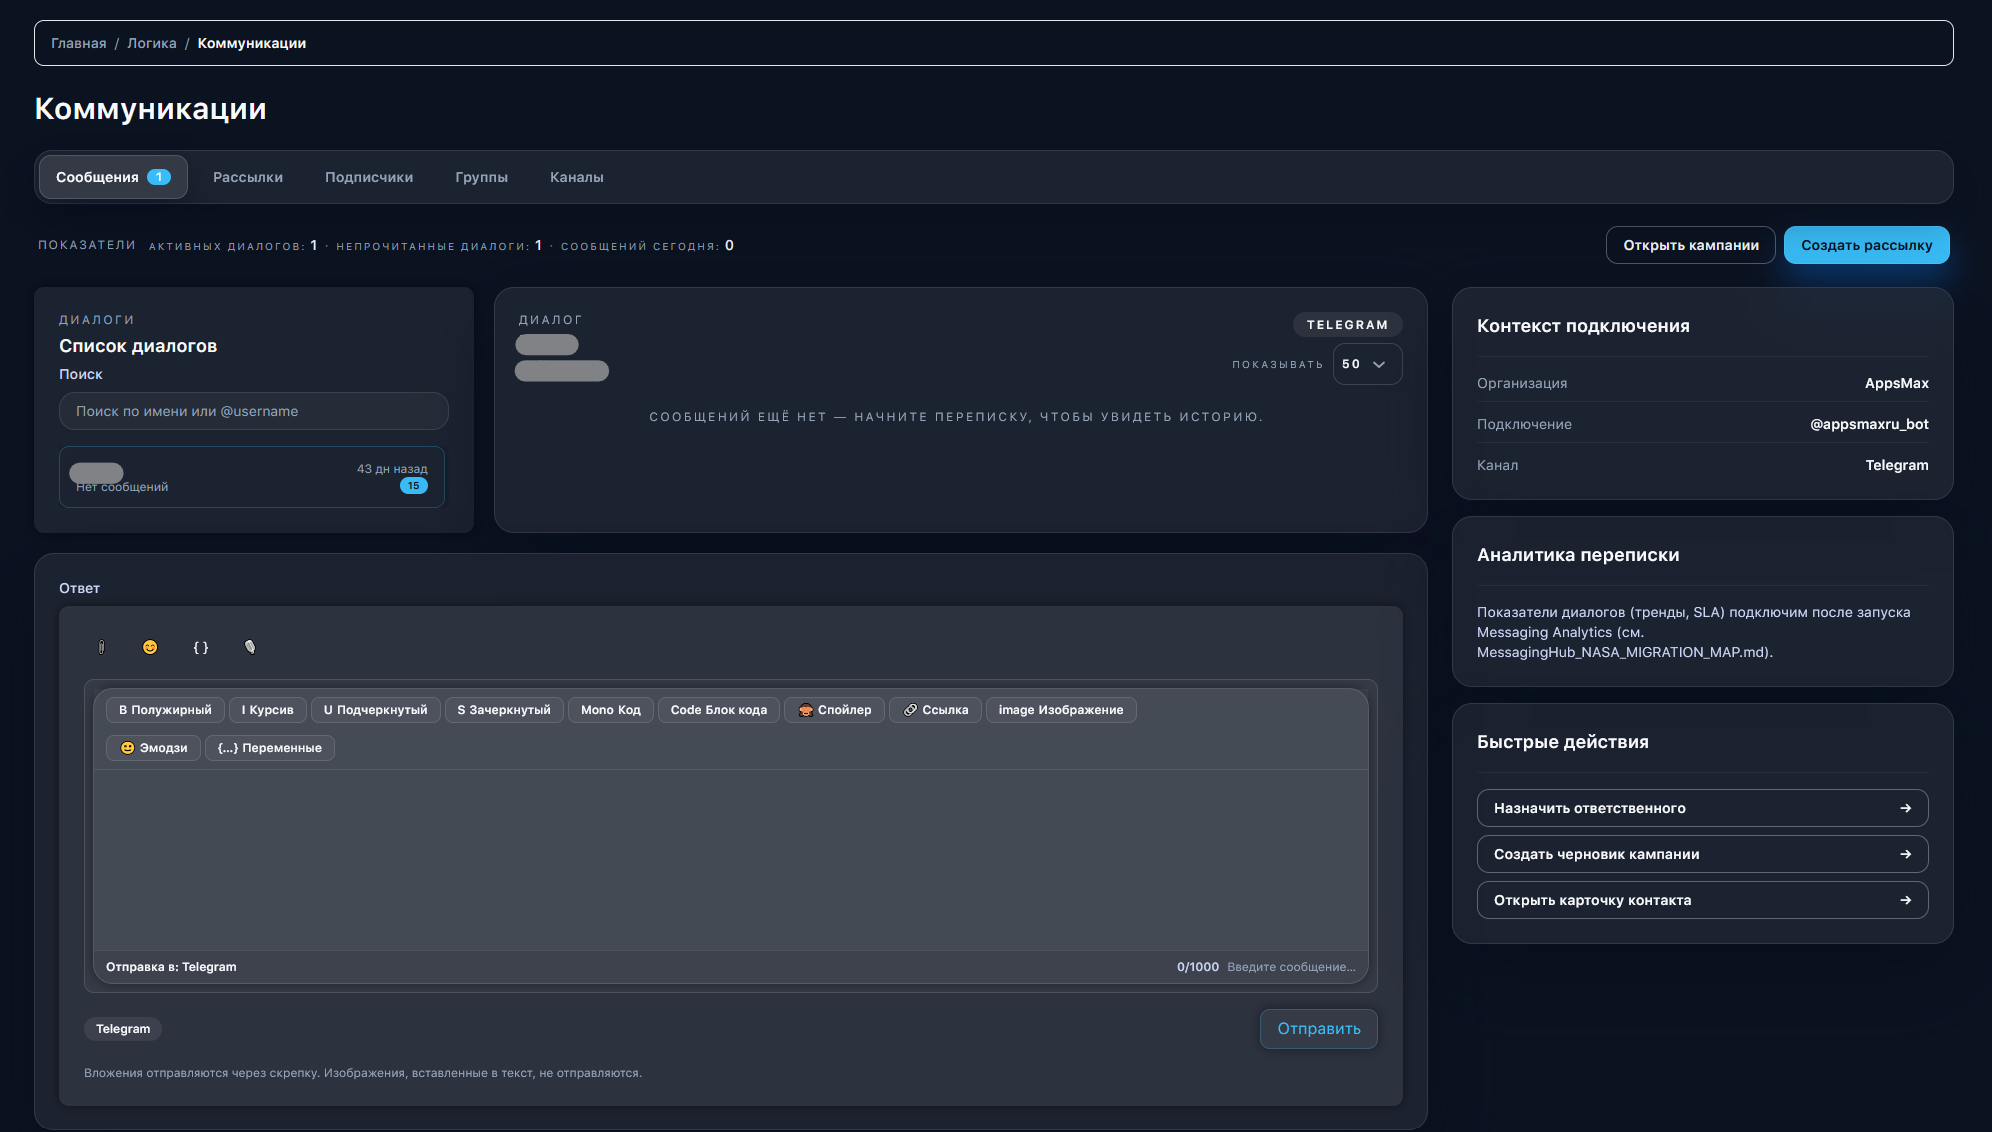The height and width of the screenshot is (1132, 1992).
Task: Select the dialog from 43 дн назад
Action: coord(251,477)
